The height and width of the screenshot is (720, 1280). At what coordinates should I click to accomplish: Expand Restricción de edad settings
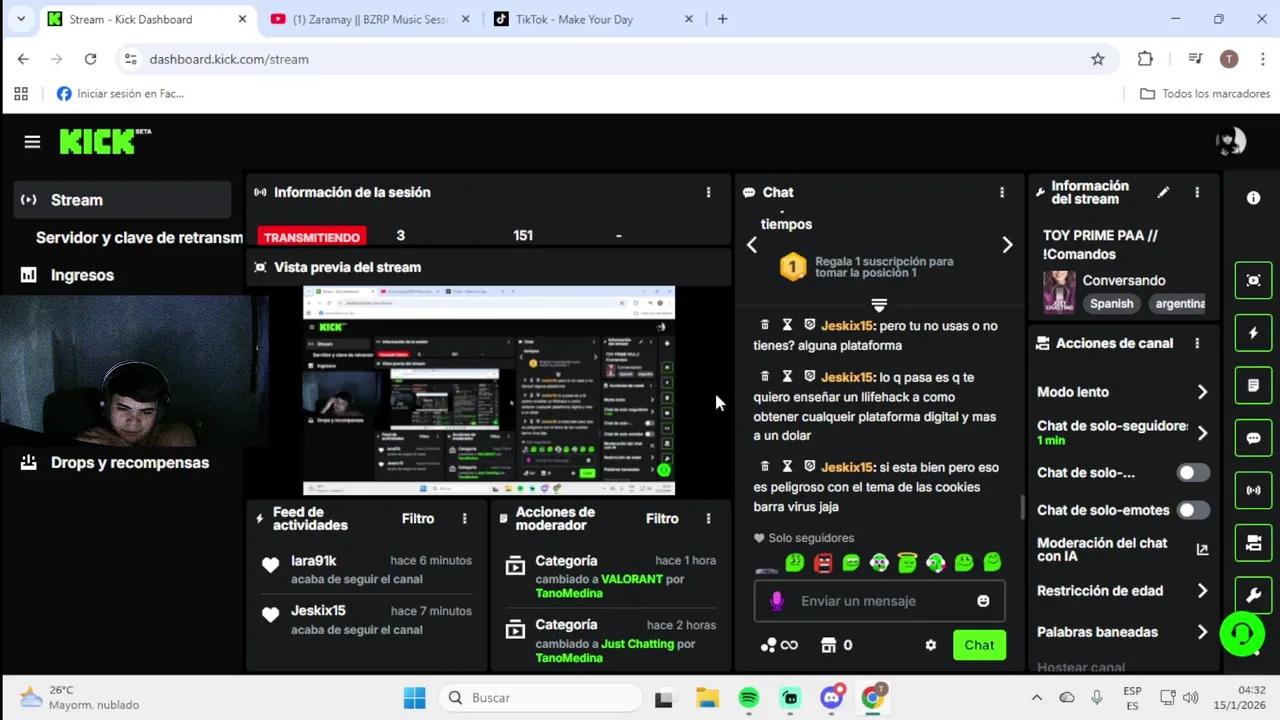pyautogui.click(x=1202, y=591)
